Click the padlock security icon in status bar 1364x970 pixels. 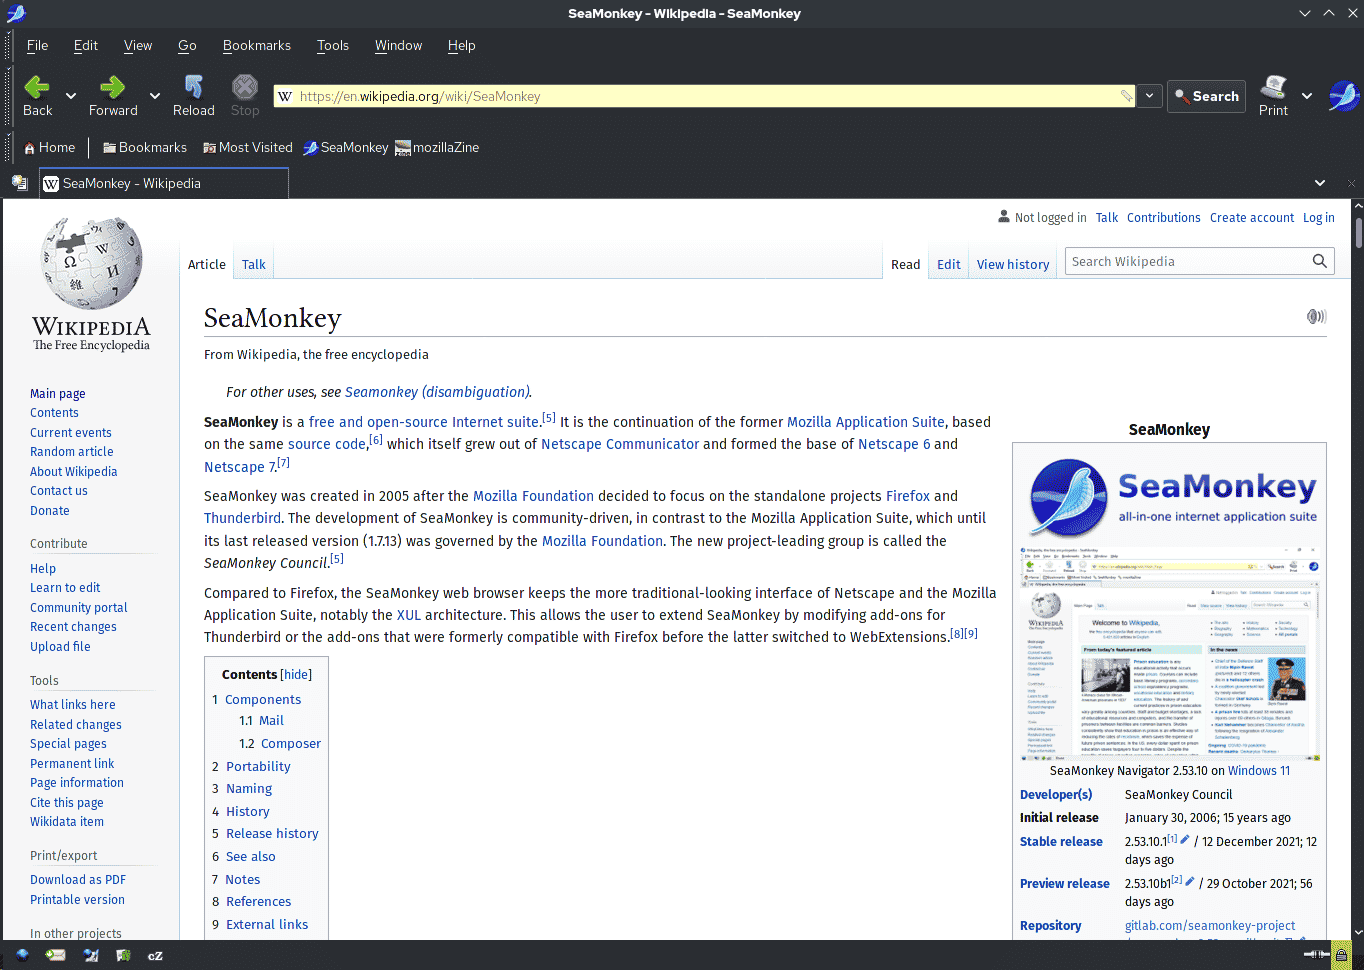1341,955
